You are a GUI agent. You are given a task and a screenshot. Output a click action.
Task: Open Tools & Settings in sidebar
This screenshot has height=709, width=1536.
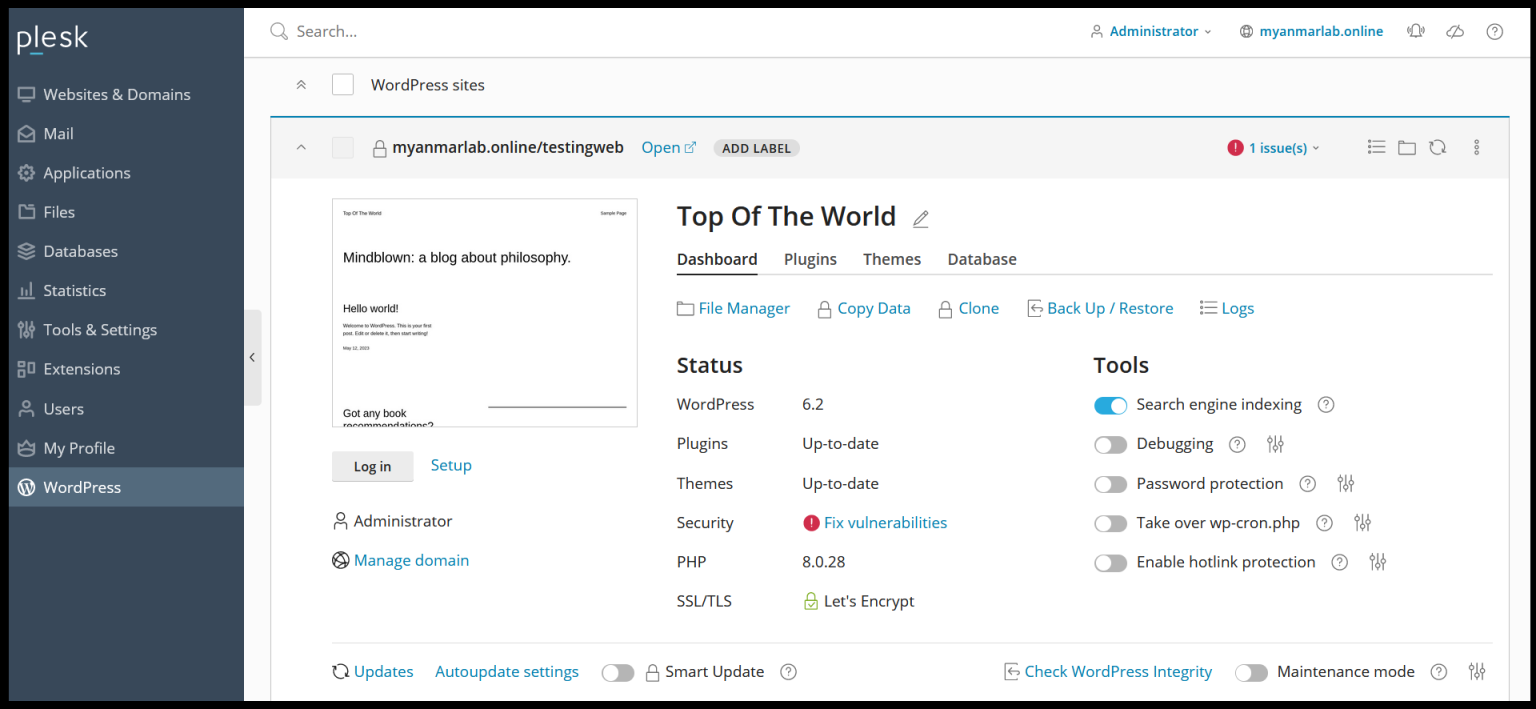tap(126, 330)
